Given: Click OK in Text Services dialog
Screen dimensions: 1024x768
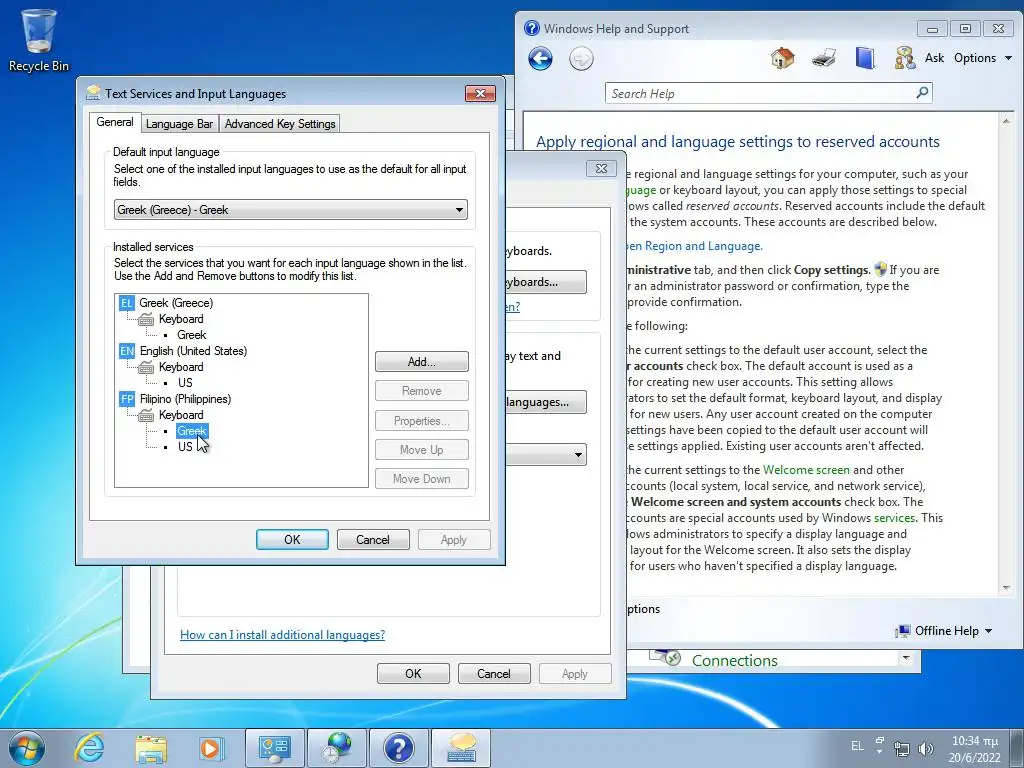Looking at the screenshot, I should [292, 539].
